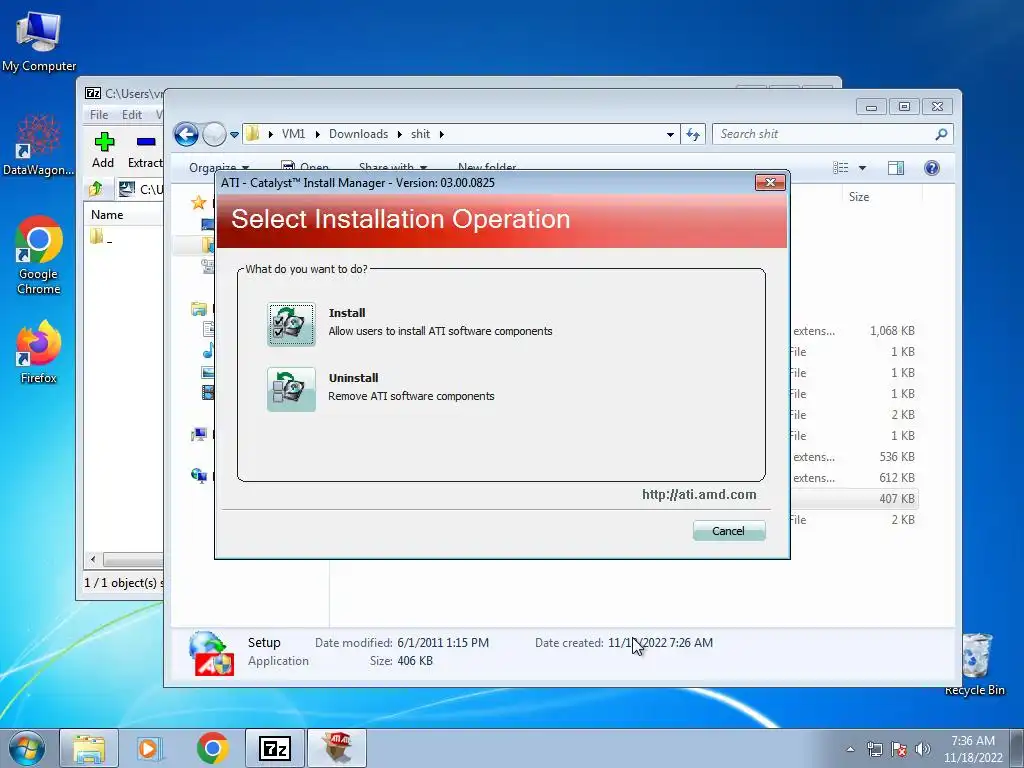Go forward in Explorer window
Image resolution: width=1024 pixels, height=768 pixels.
[214, 135]
